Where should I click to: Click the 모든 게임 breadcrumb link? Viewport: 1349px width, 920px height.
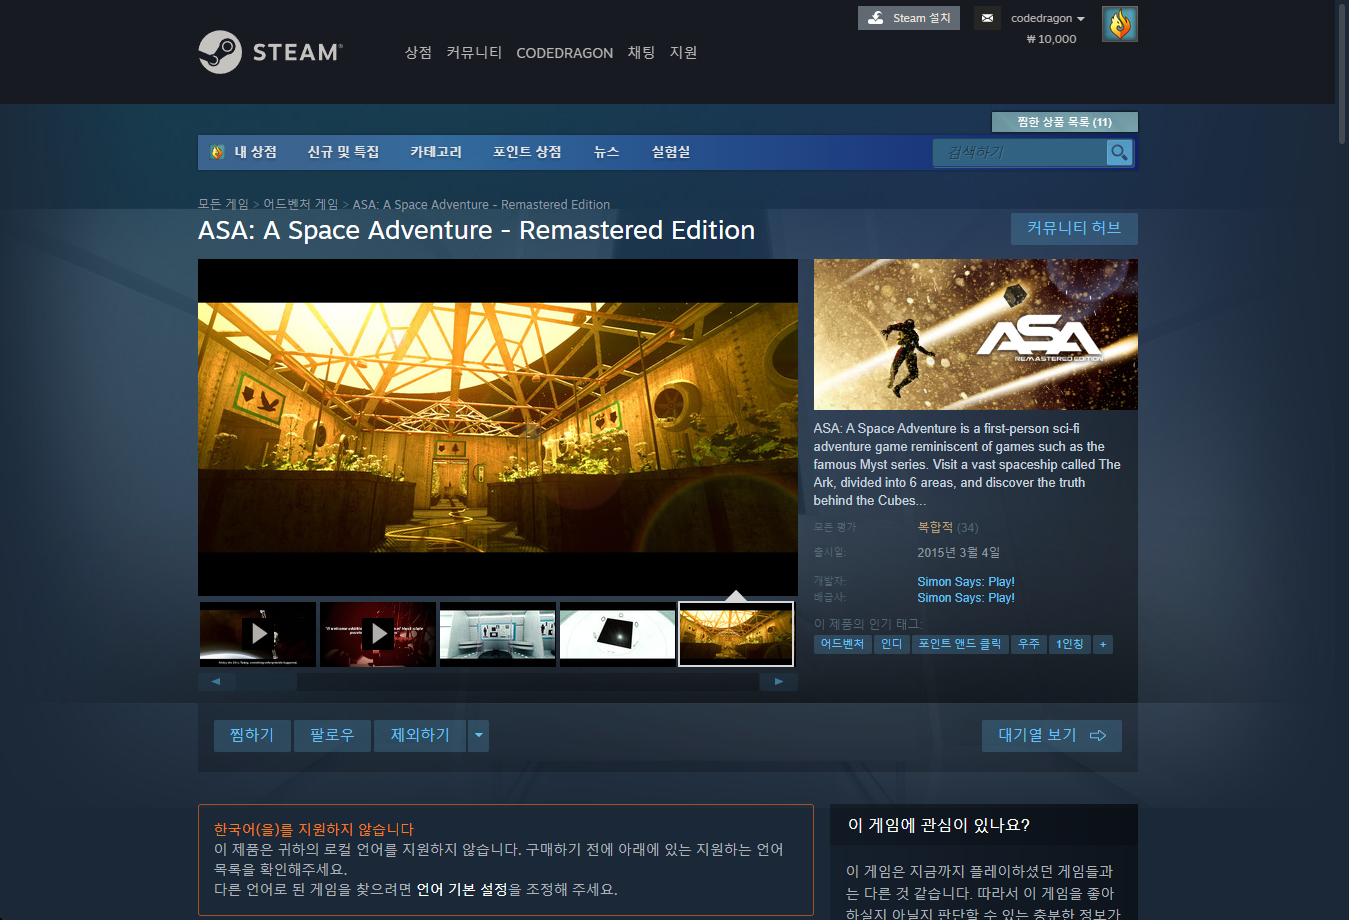[x=223, y=204]
